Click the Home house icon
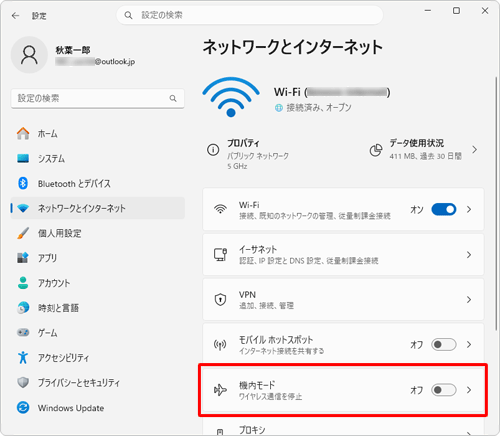Viewport: 500px width, 436px height. pos(23,133)
